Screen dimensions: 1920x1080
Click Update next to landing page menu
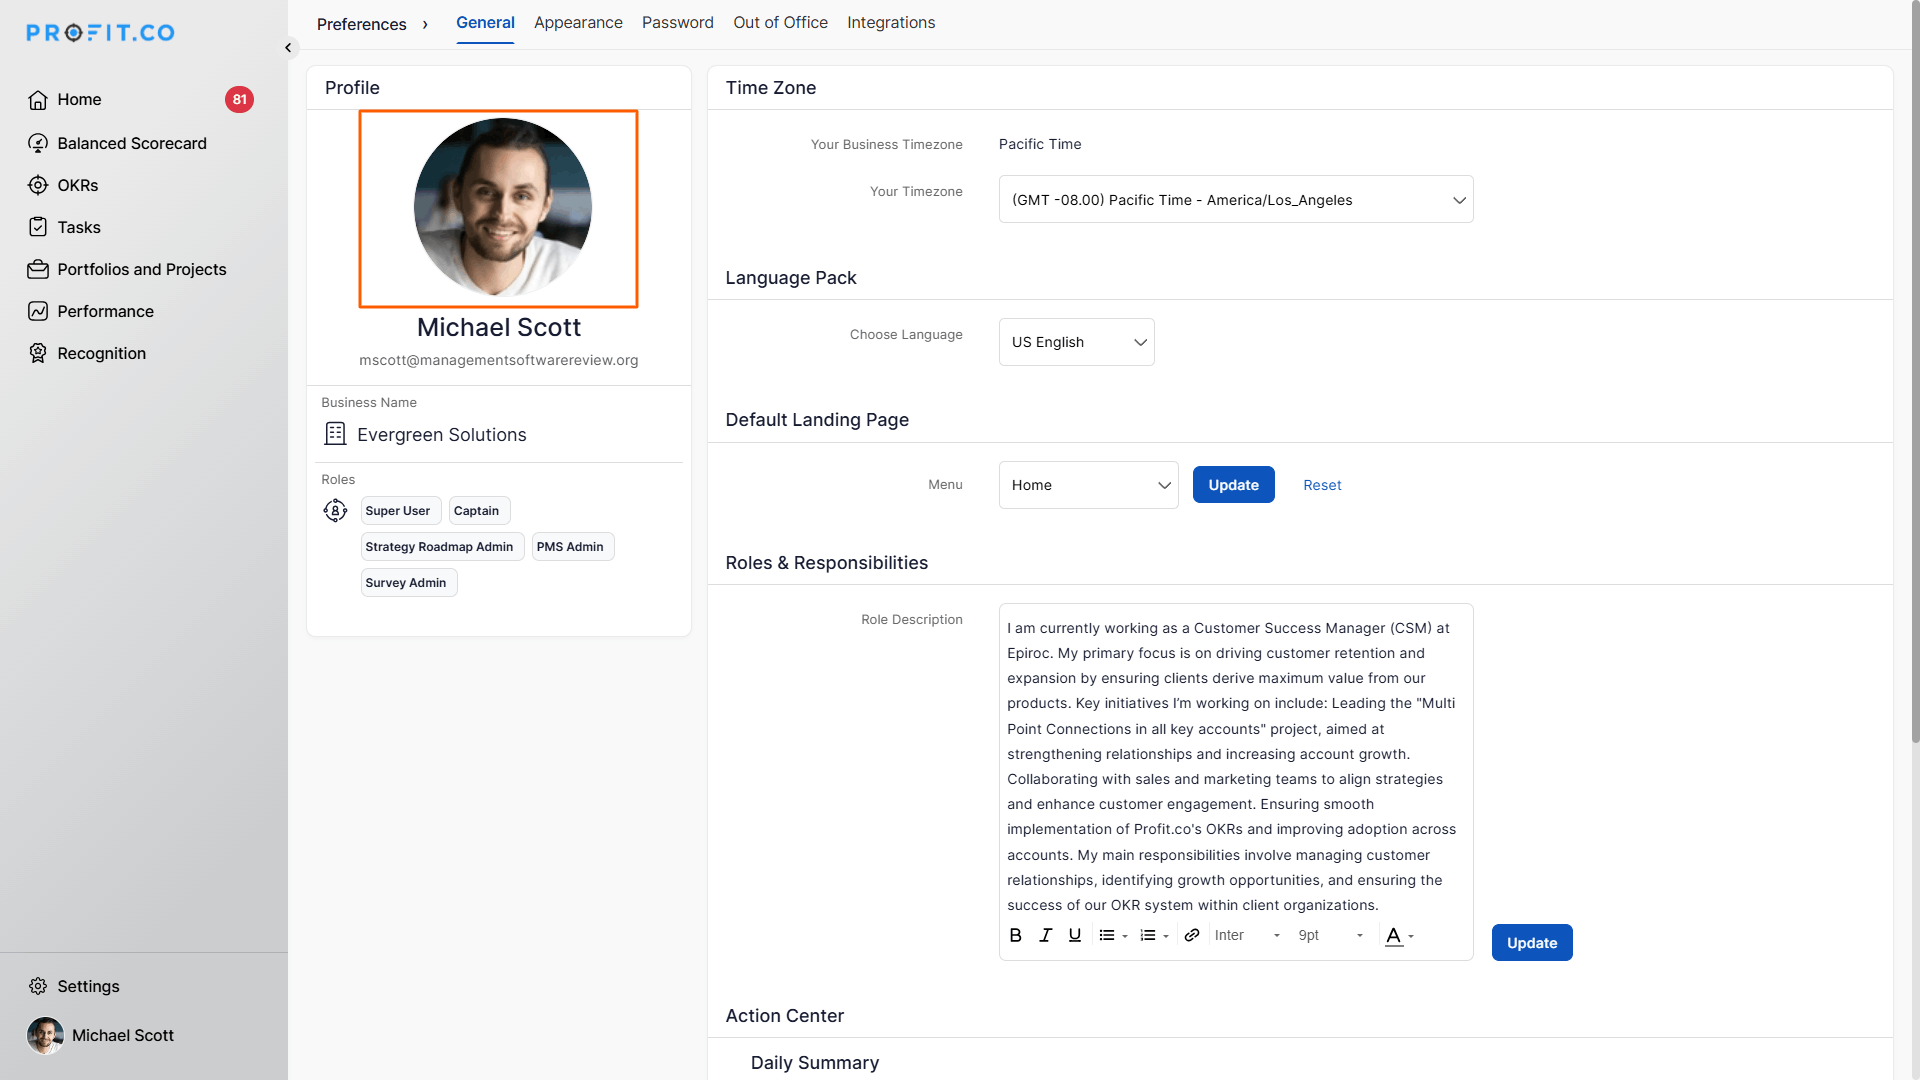[1233, 485]
